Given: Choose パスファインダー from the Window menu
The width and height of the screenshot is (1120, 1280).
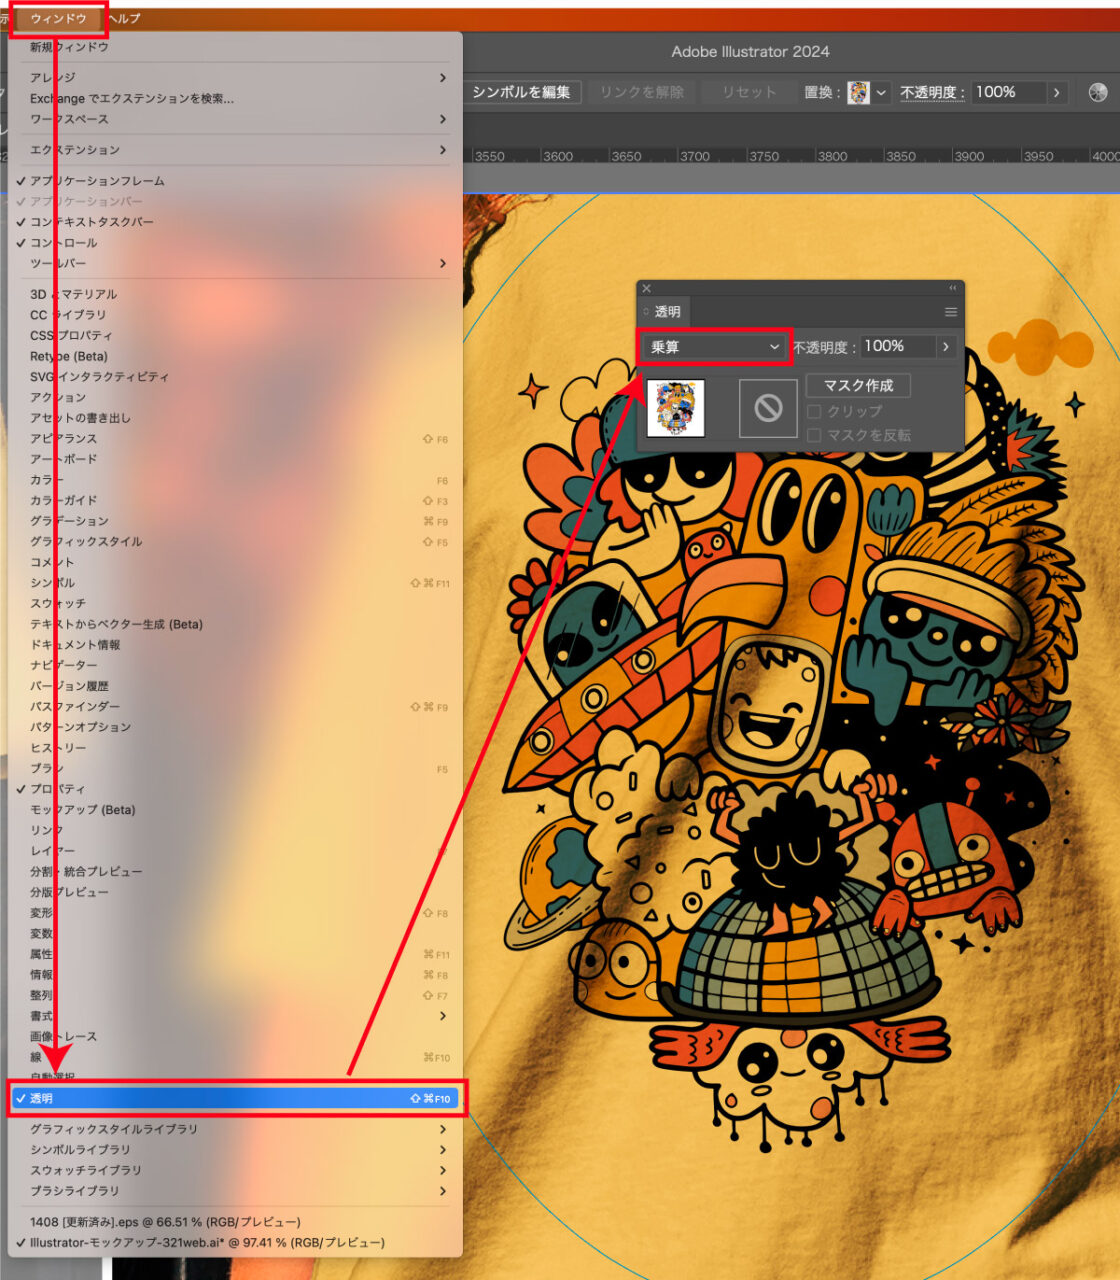Looking at the screenshot, I should (x=75, y=706).
